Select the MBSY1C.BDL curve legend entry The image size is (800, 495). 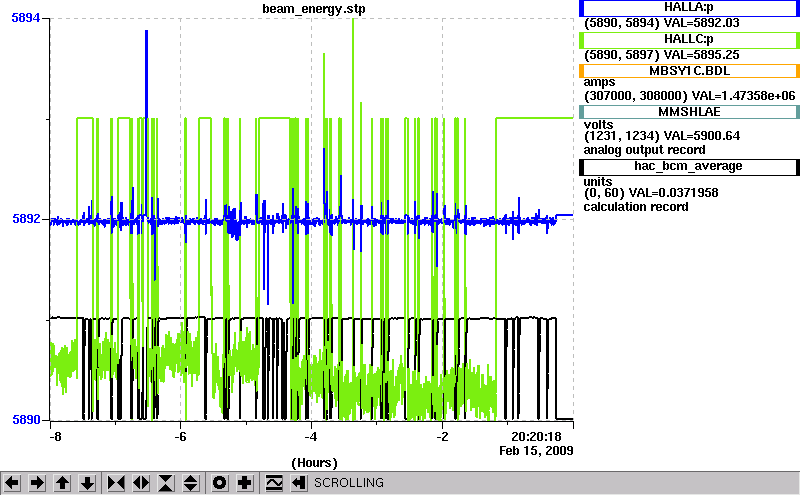(x=689, y=71)
